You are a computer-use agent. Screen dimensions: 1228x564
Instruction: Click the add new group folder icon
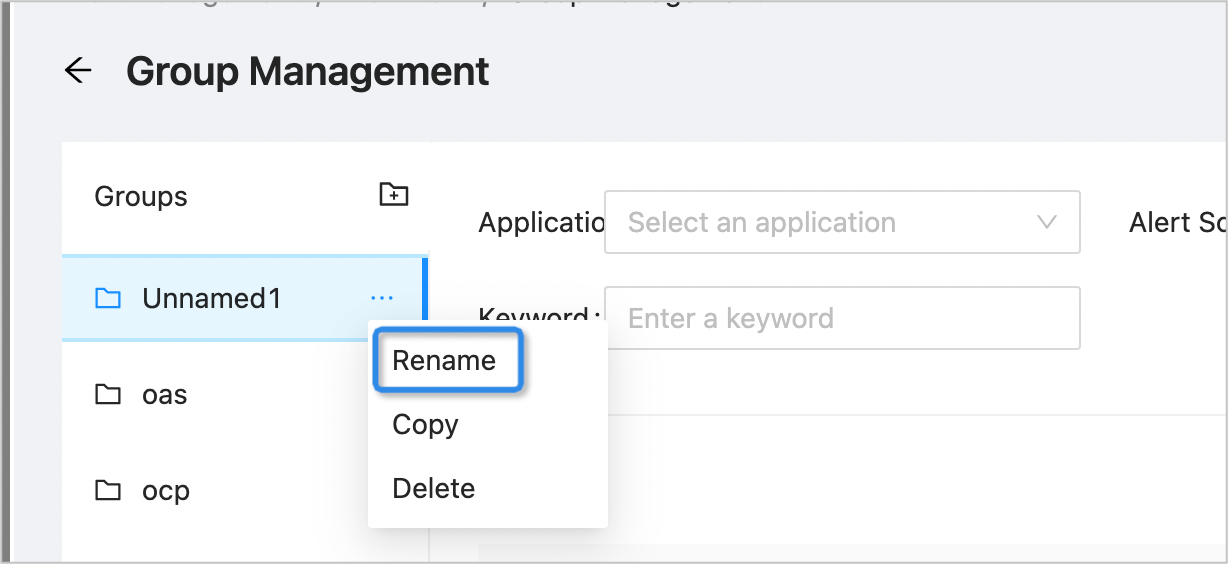(394, 195)
